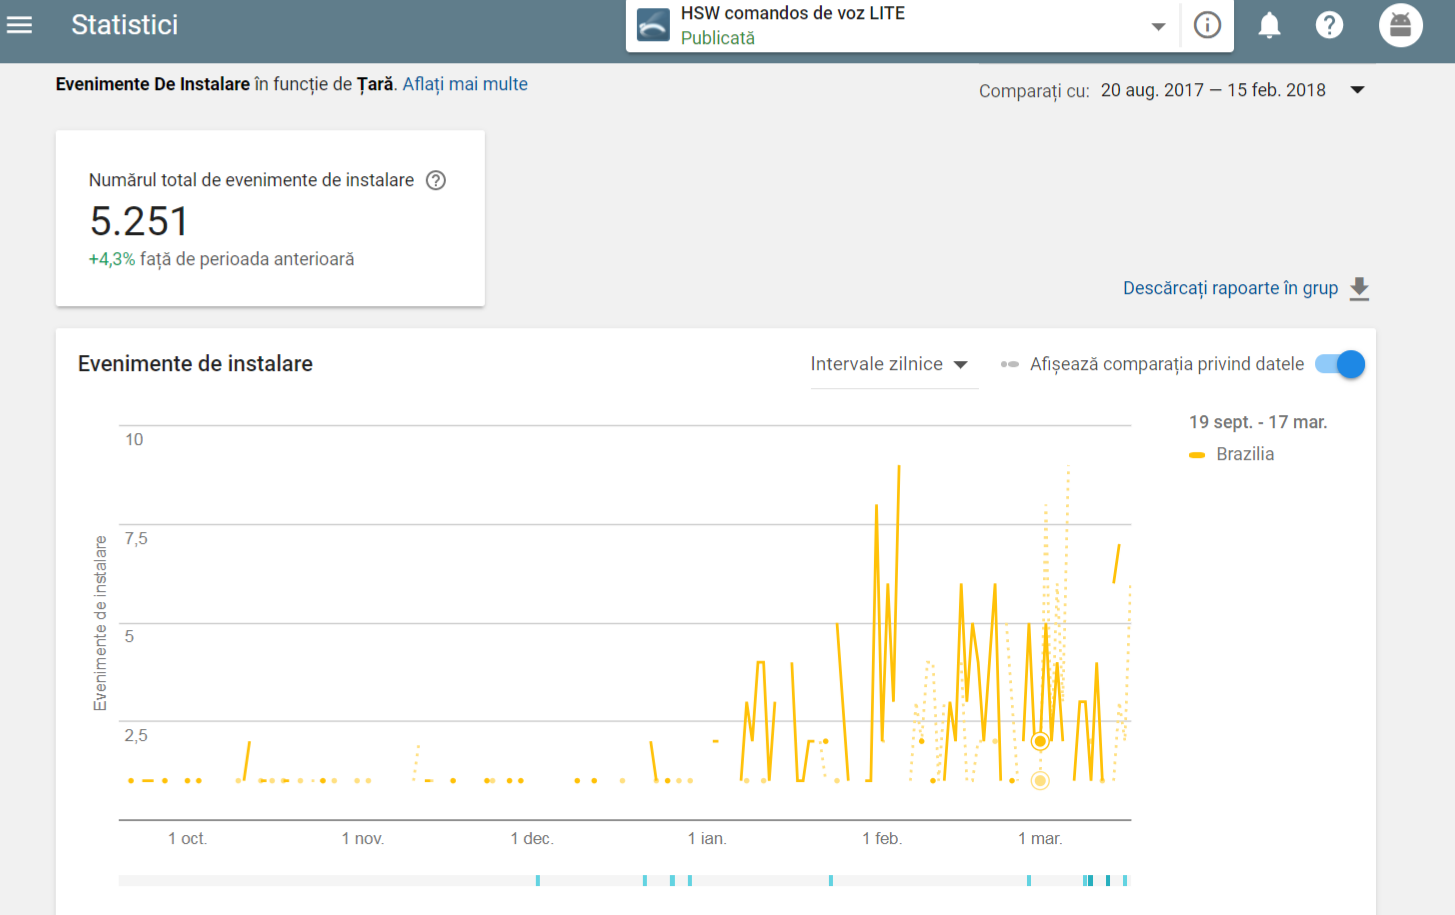This screenshot has height=915, width=1455.
Task: Expand the app selector dropdown arrow
Action: pos(1158,27)
